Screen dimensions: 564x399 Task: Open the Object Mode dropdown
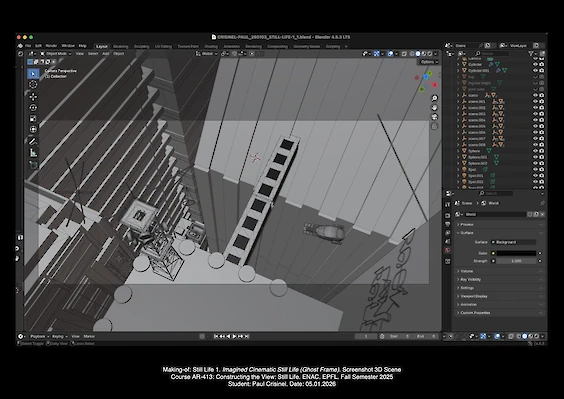tap(56, 54)
